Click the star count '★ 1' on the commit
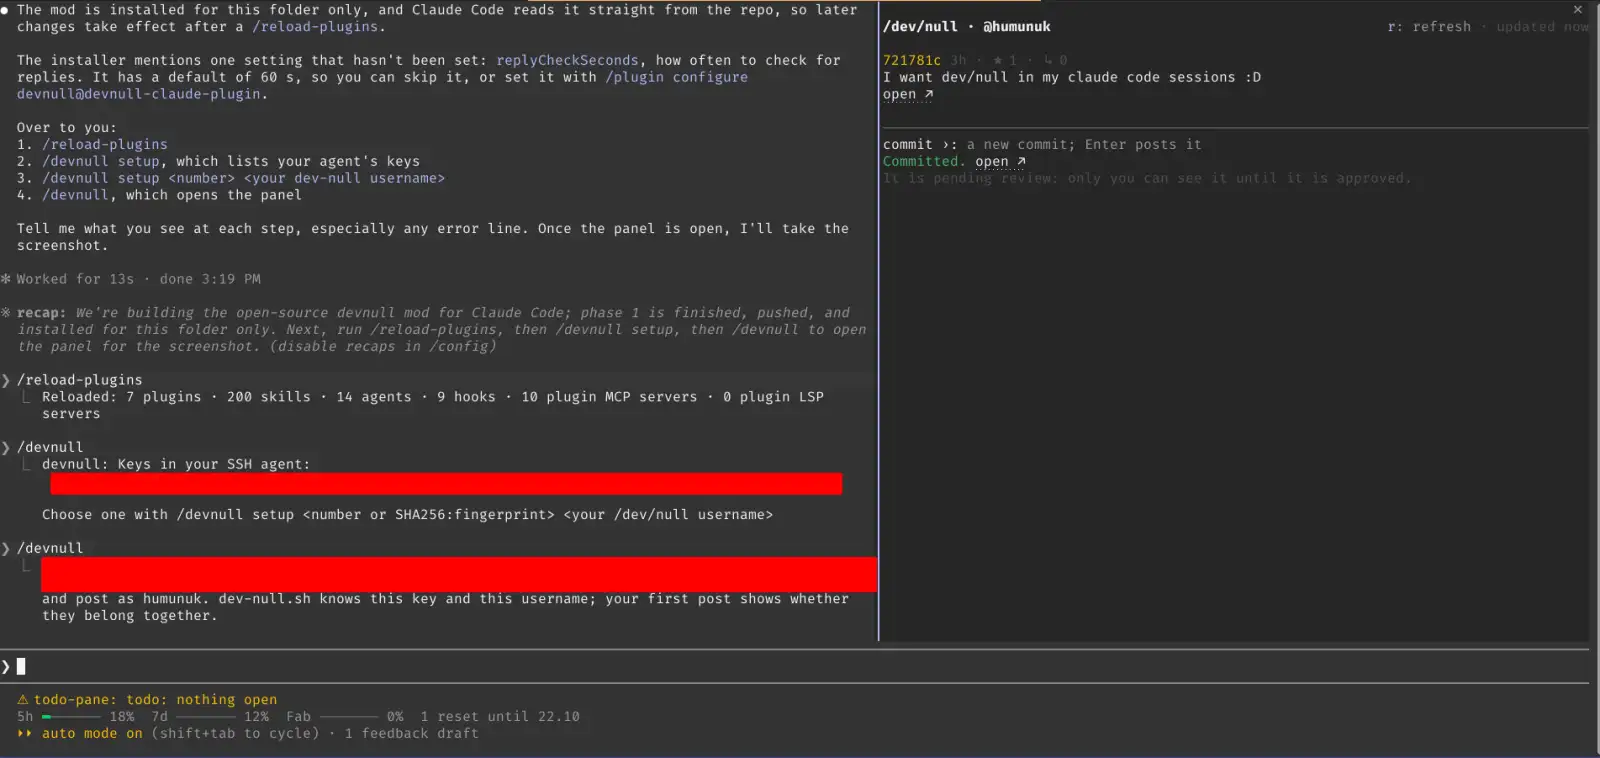 coord(1004,60)
